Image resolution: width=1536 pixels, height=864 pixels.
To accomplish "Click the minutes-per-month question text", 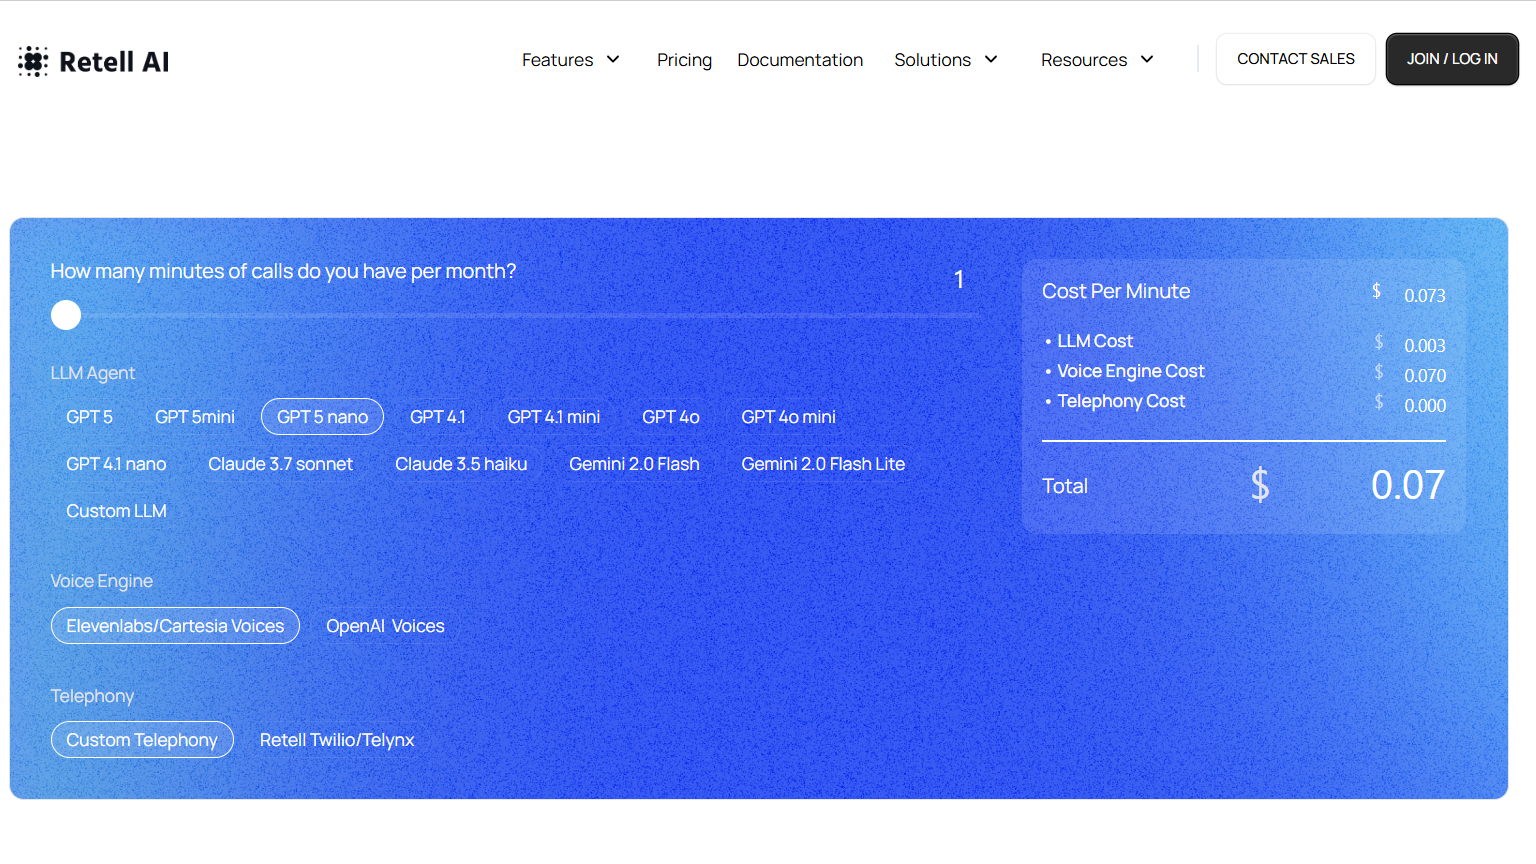I will click(283, 271).
